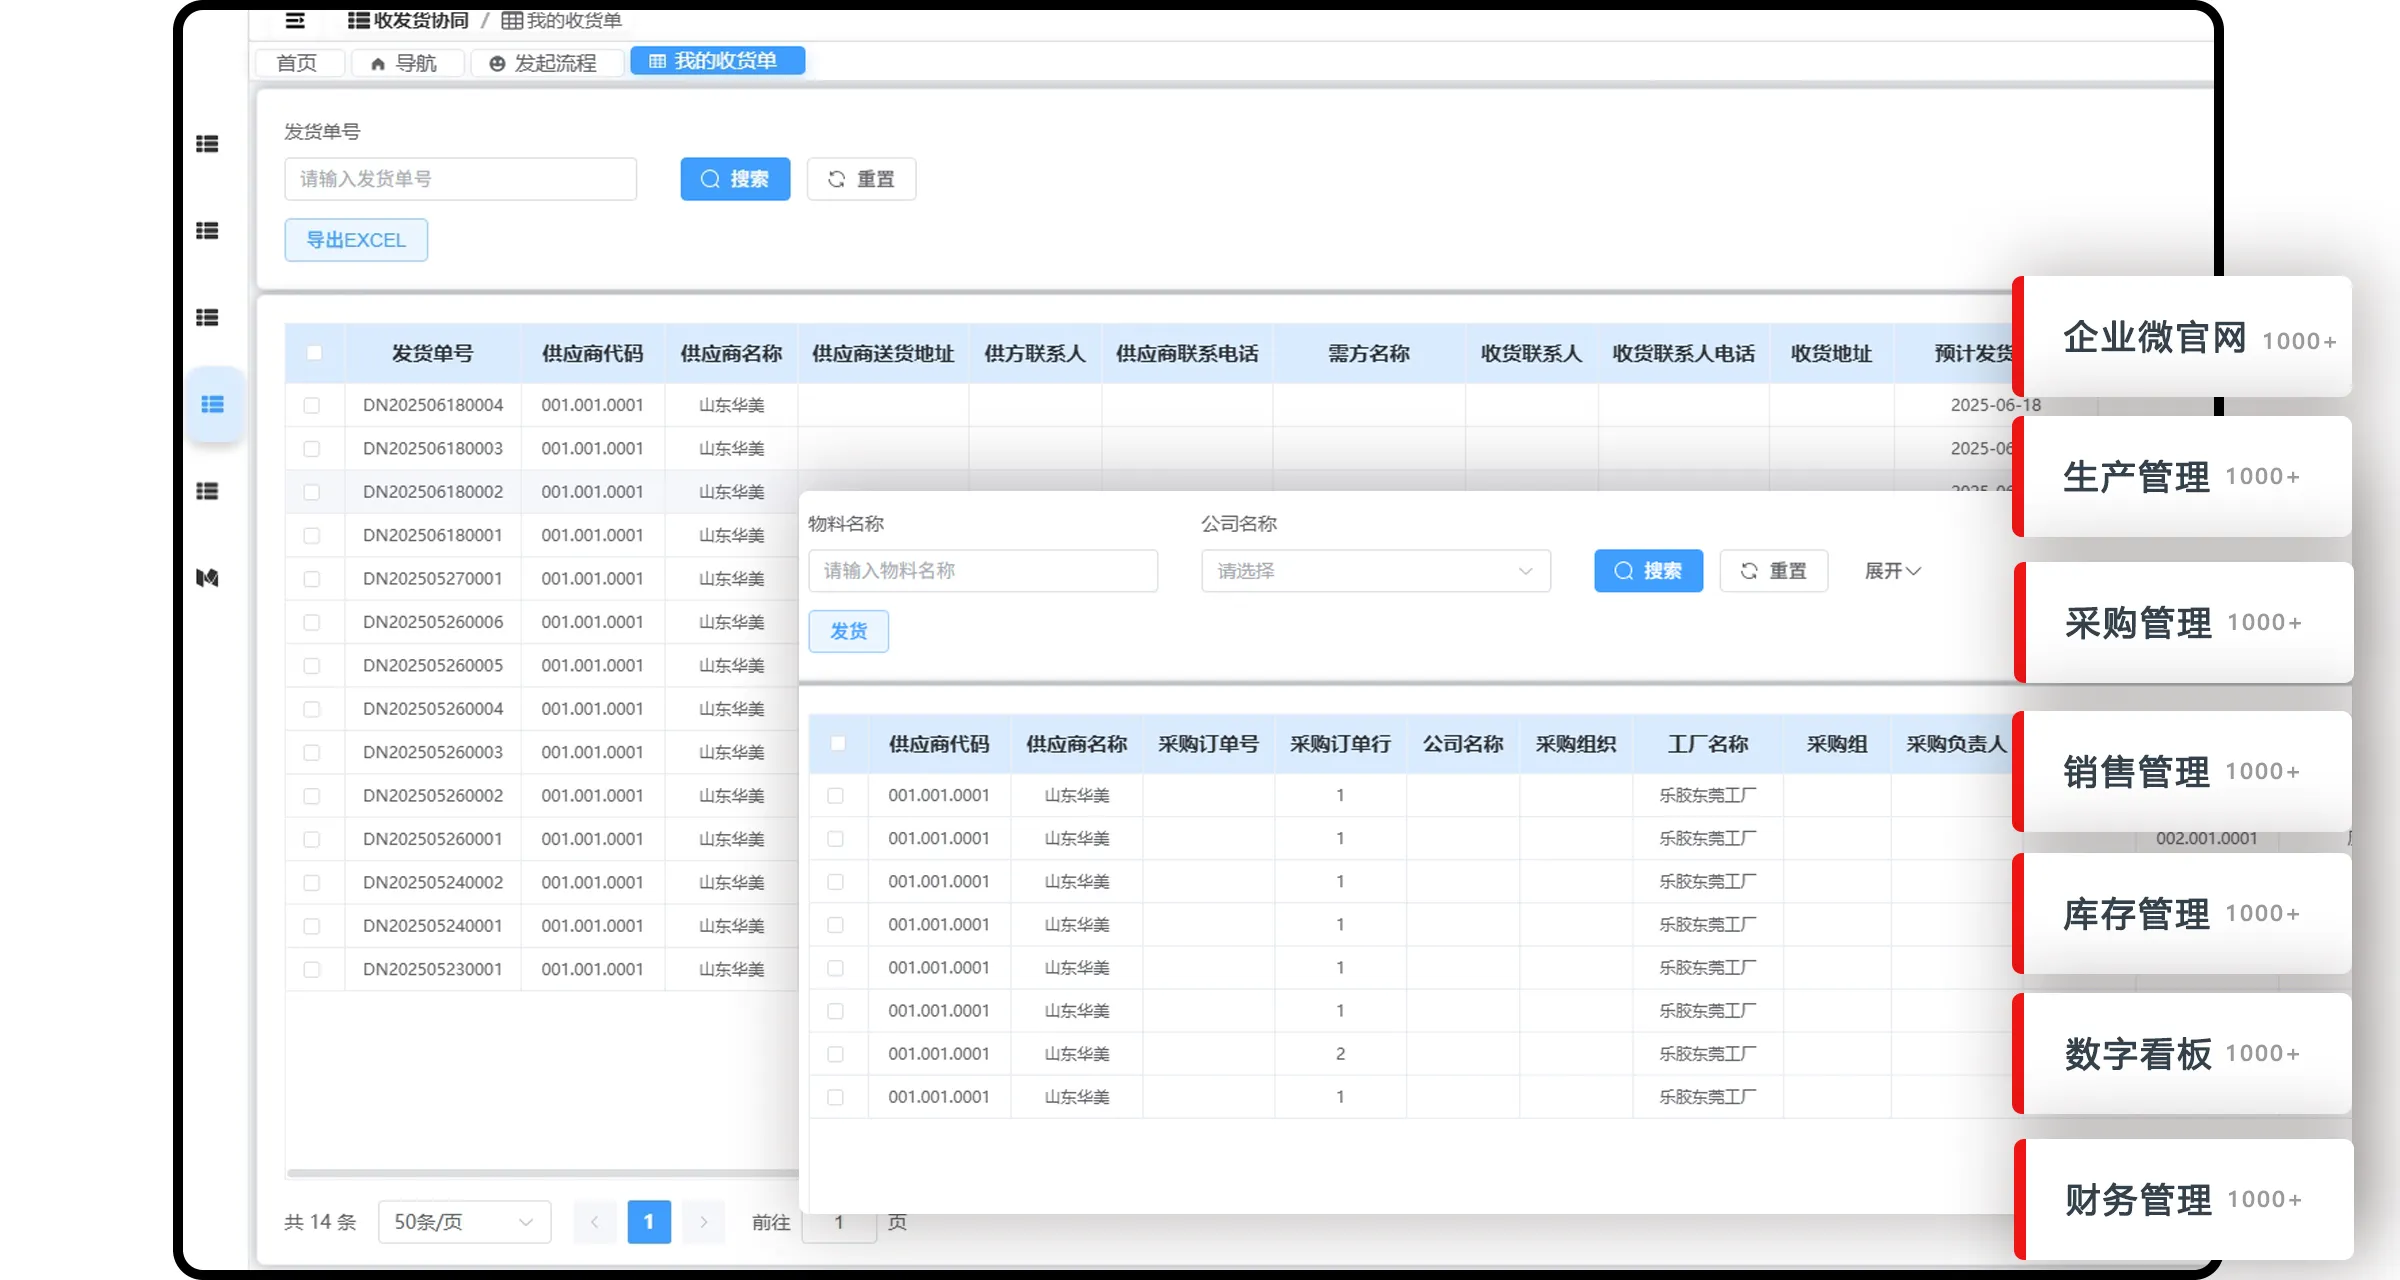The height and width of the screenshot is (1280, 2400).
Task: Check the row DN202506180004 checkbox
Action: (312, 405)
